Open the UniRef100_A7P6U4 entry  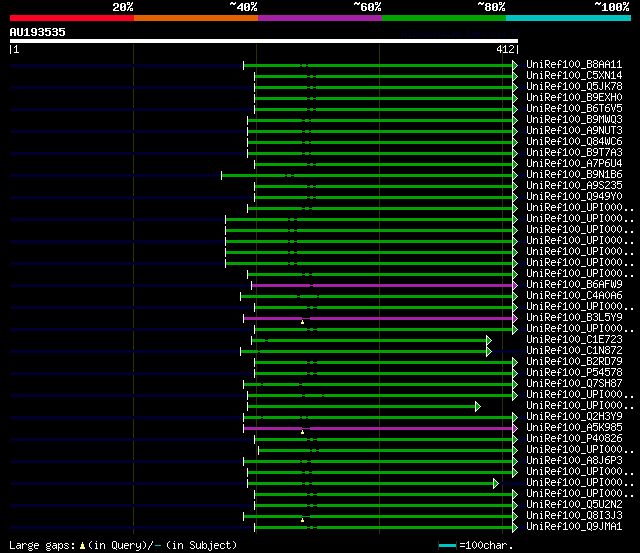(x=574, y=164)
